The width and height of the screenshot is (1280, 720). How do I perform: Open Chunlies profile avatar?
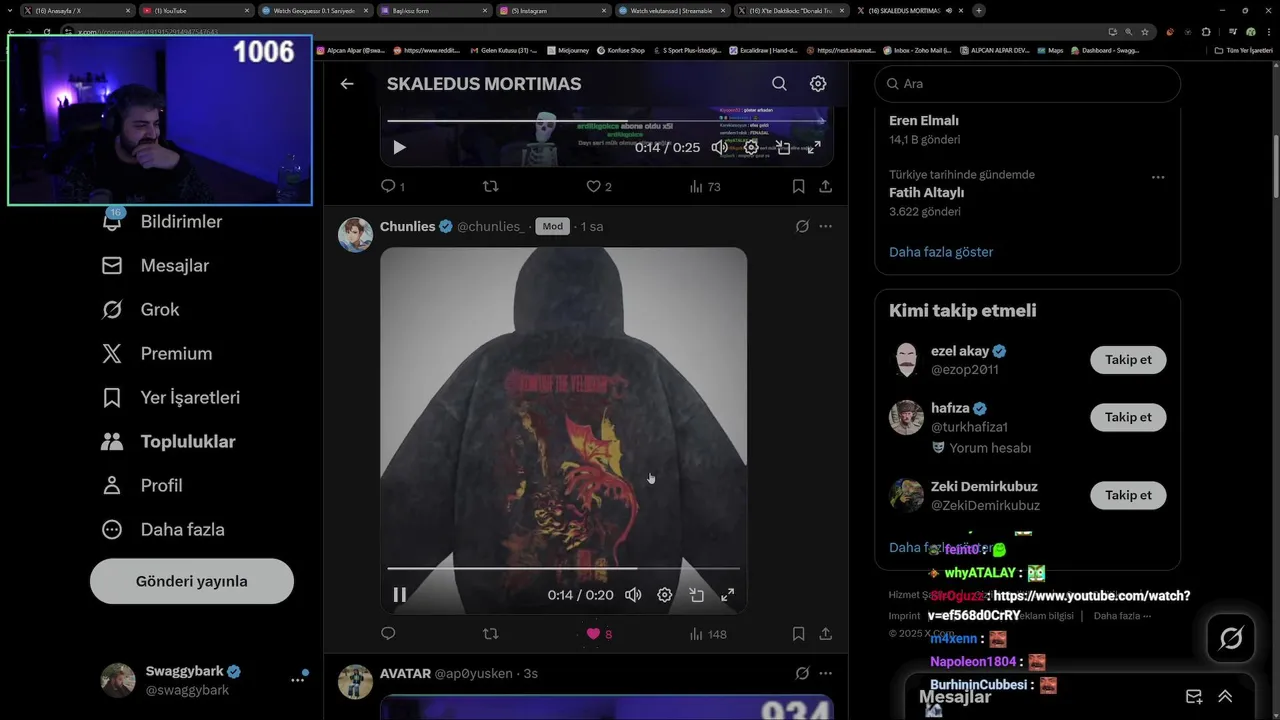355,235
